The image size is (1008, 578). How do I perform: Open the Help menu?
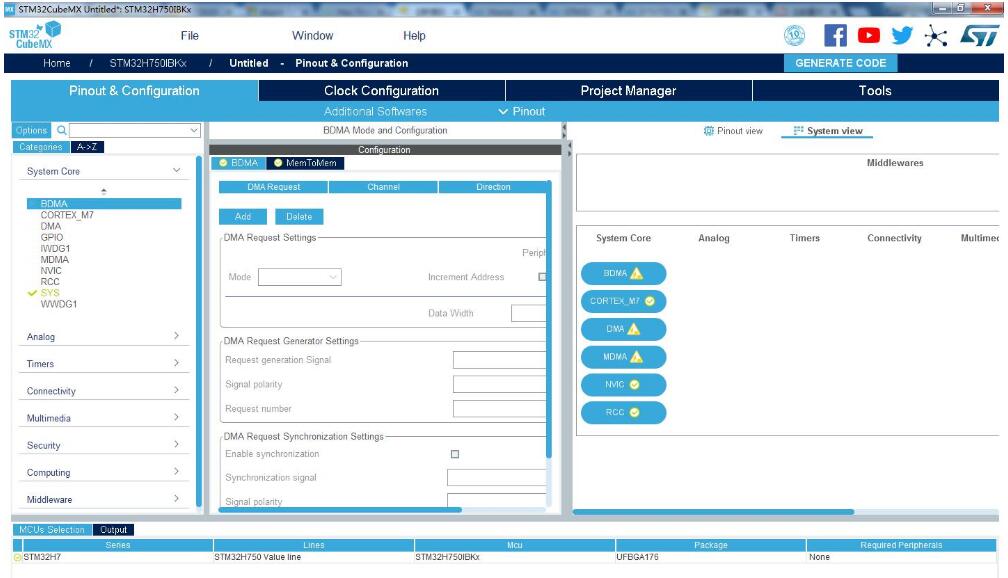pos(414,36)
